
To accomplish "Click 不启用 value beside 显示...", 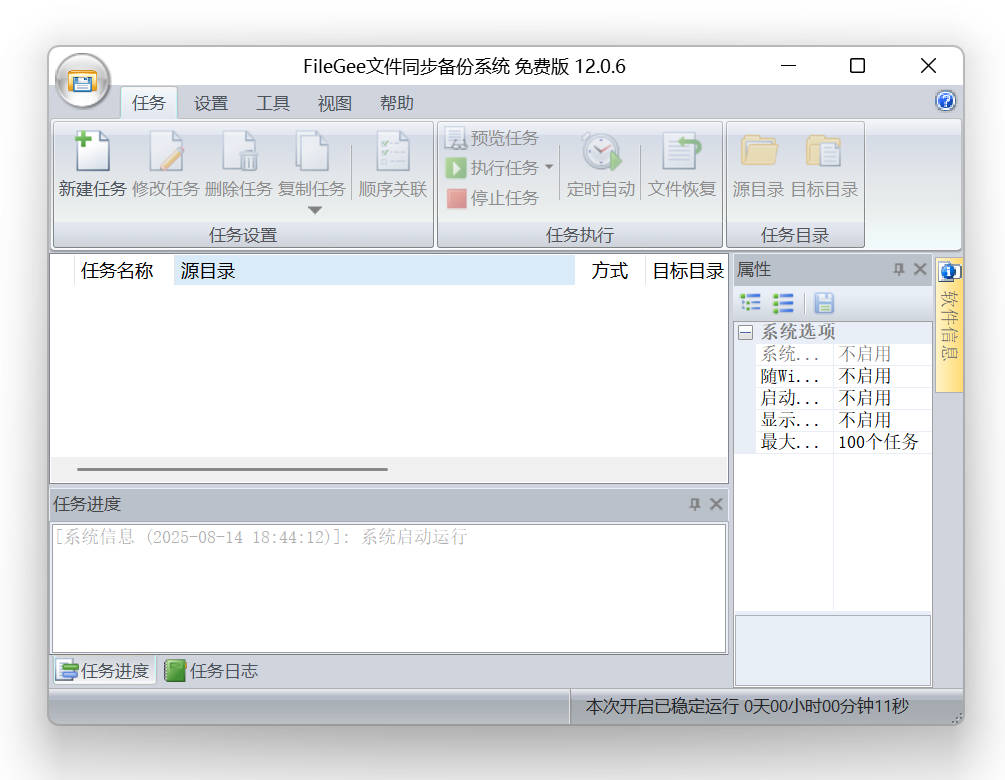I will pos(882,420).
